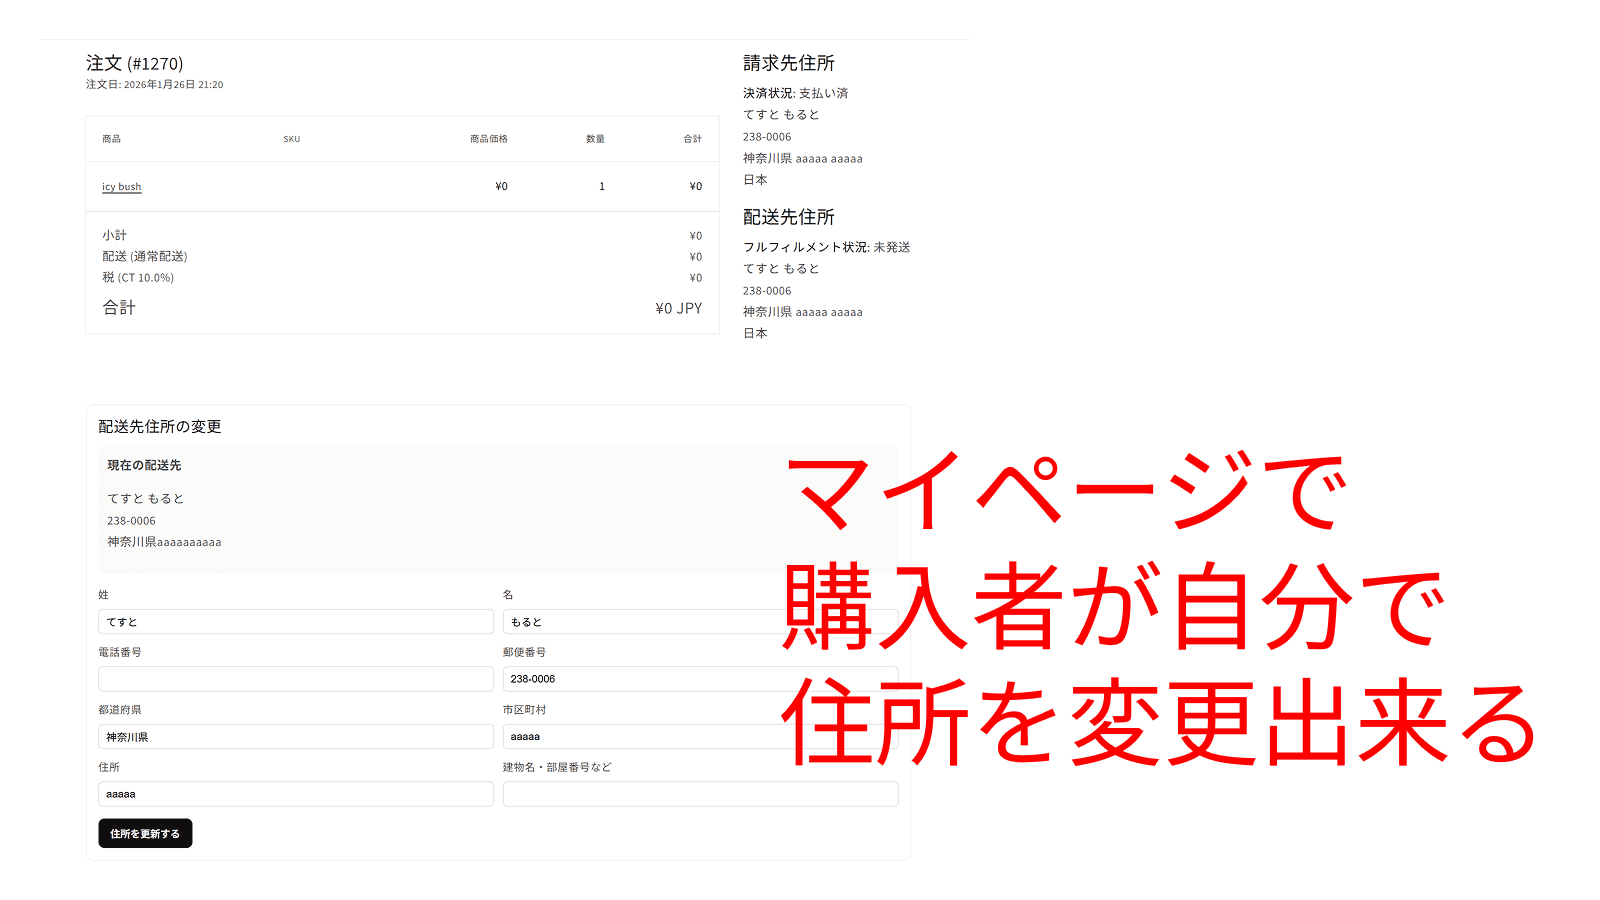Click the SKU column header
The width and height of the screenshot is (1600, 900).
click(x=291, y=139)
